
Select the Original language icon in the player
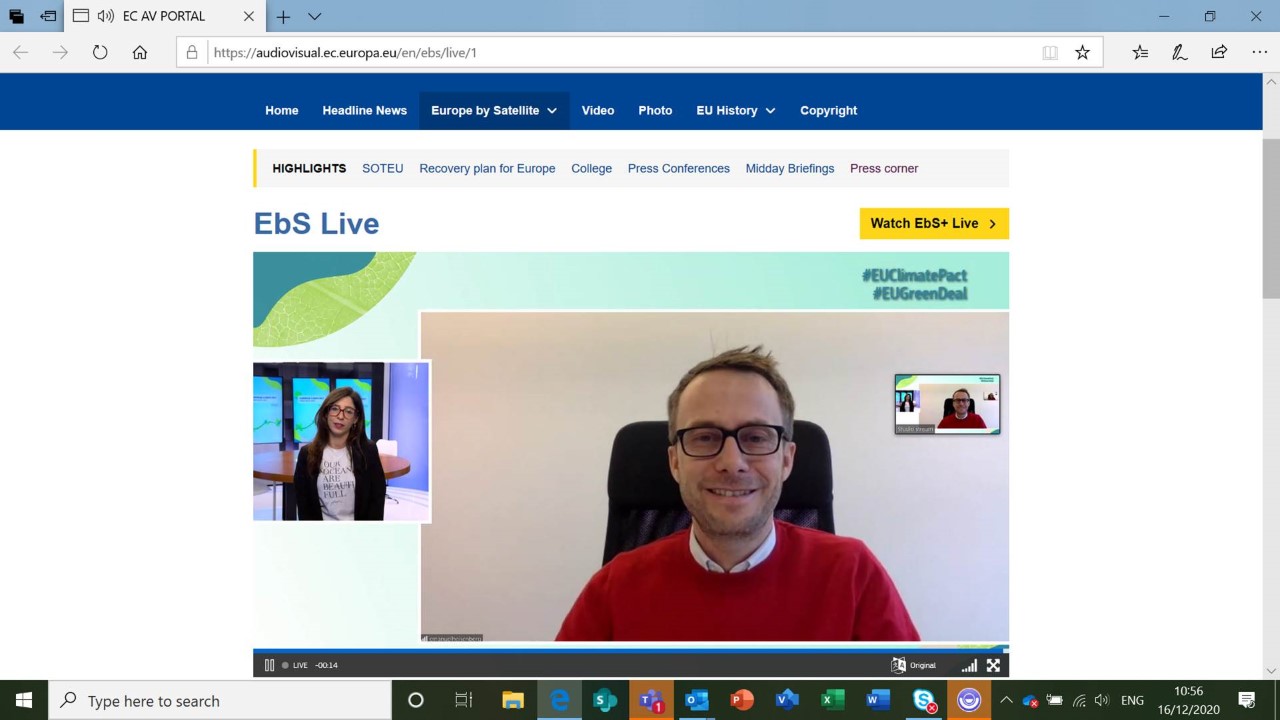(899, 665)
